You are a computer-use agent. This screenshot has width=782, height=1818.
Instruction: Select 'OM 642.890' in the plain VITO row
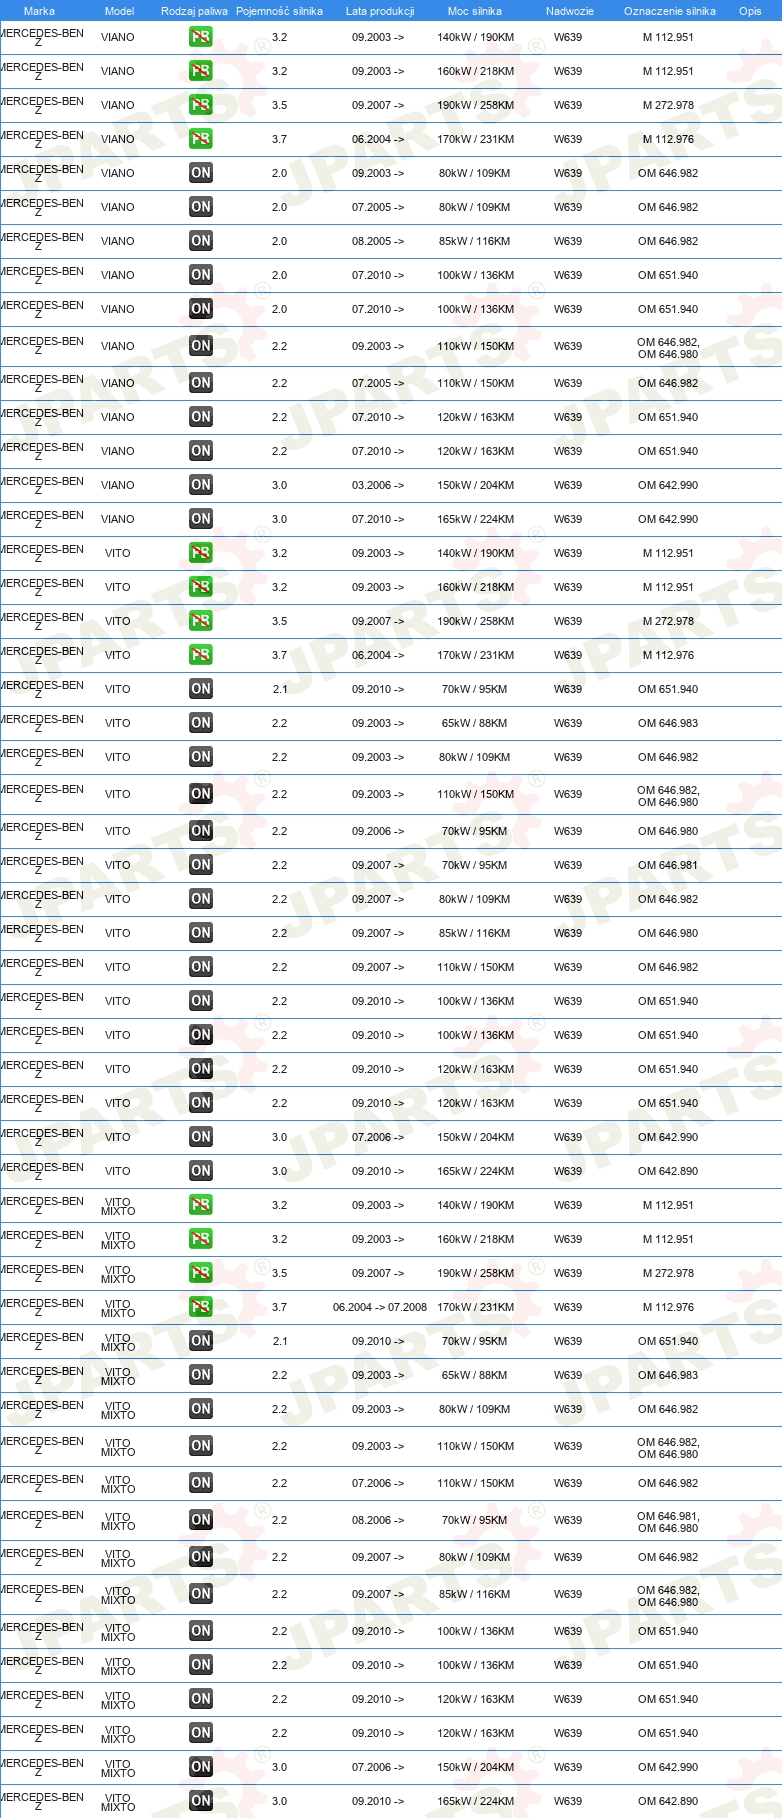coord(668,1171)
